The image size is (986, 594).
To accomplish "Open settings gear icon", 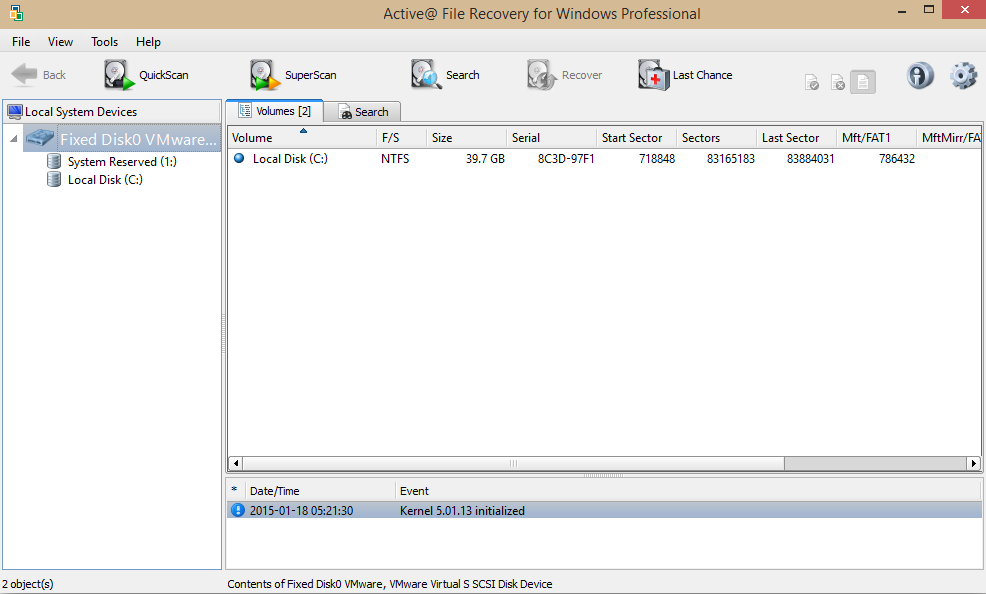I will click(963, 75).
